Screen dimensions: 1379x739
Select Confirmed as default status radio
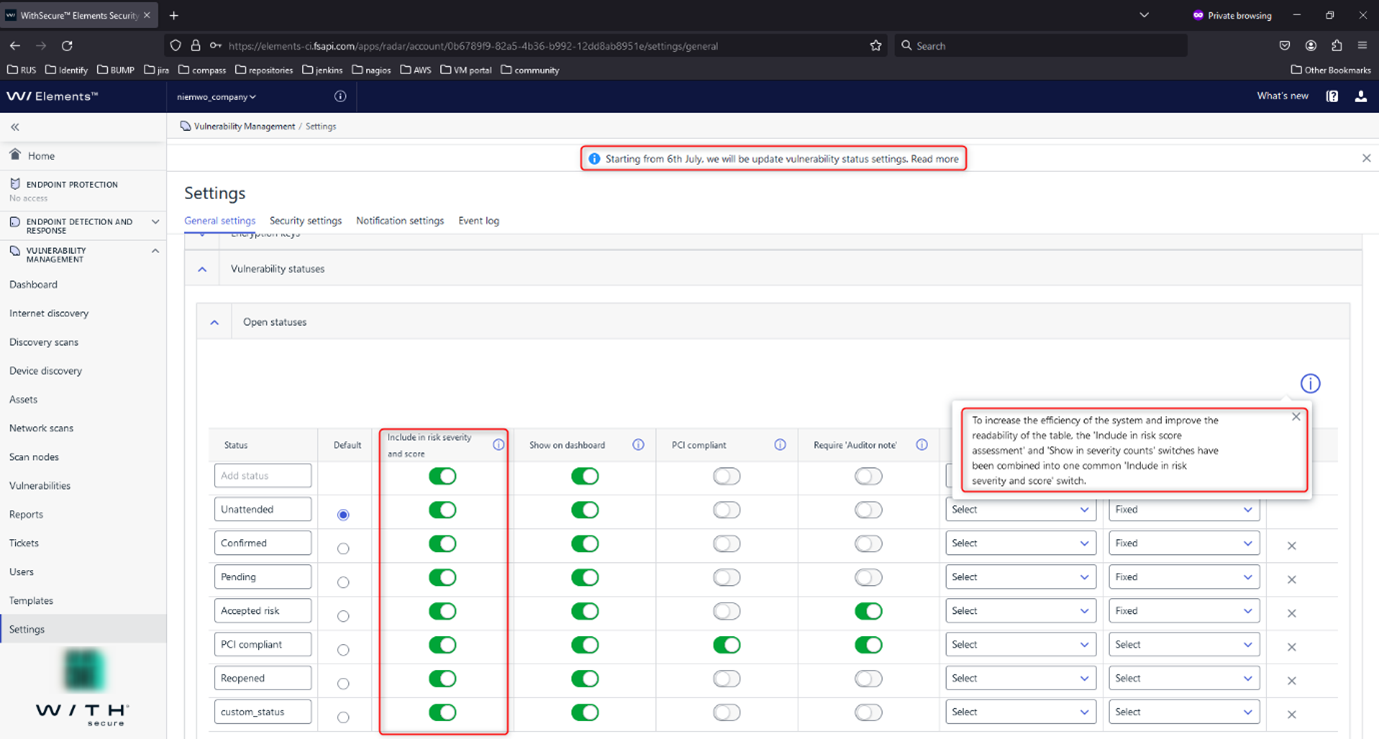tap(343, 548)
